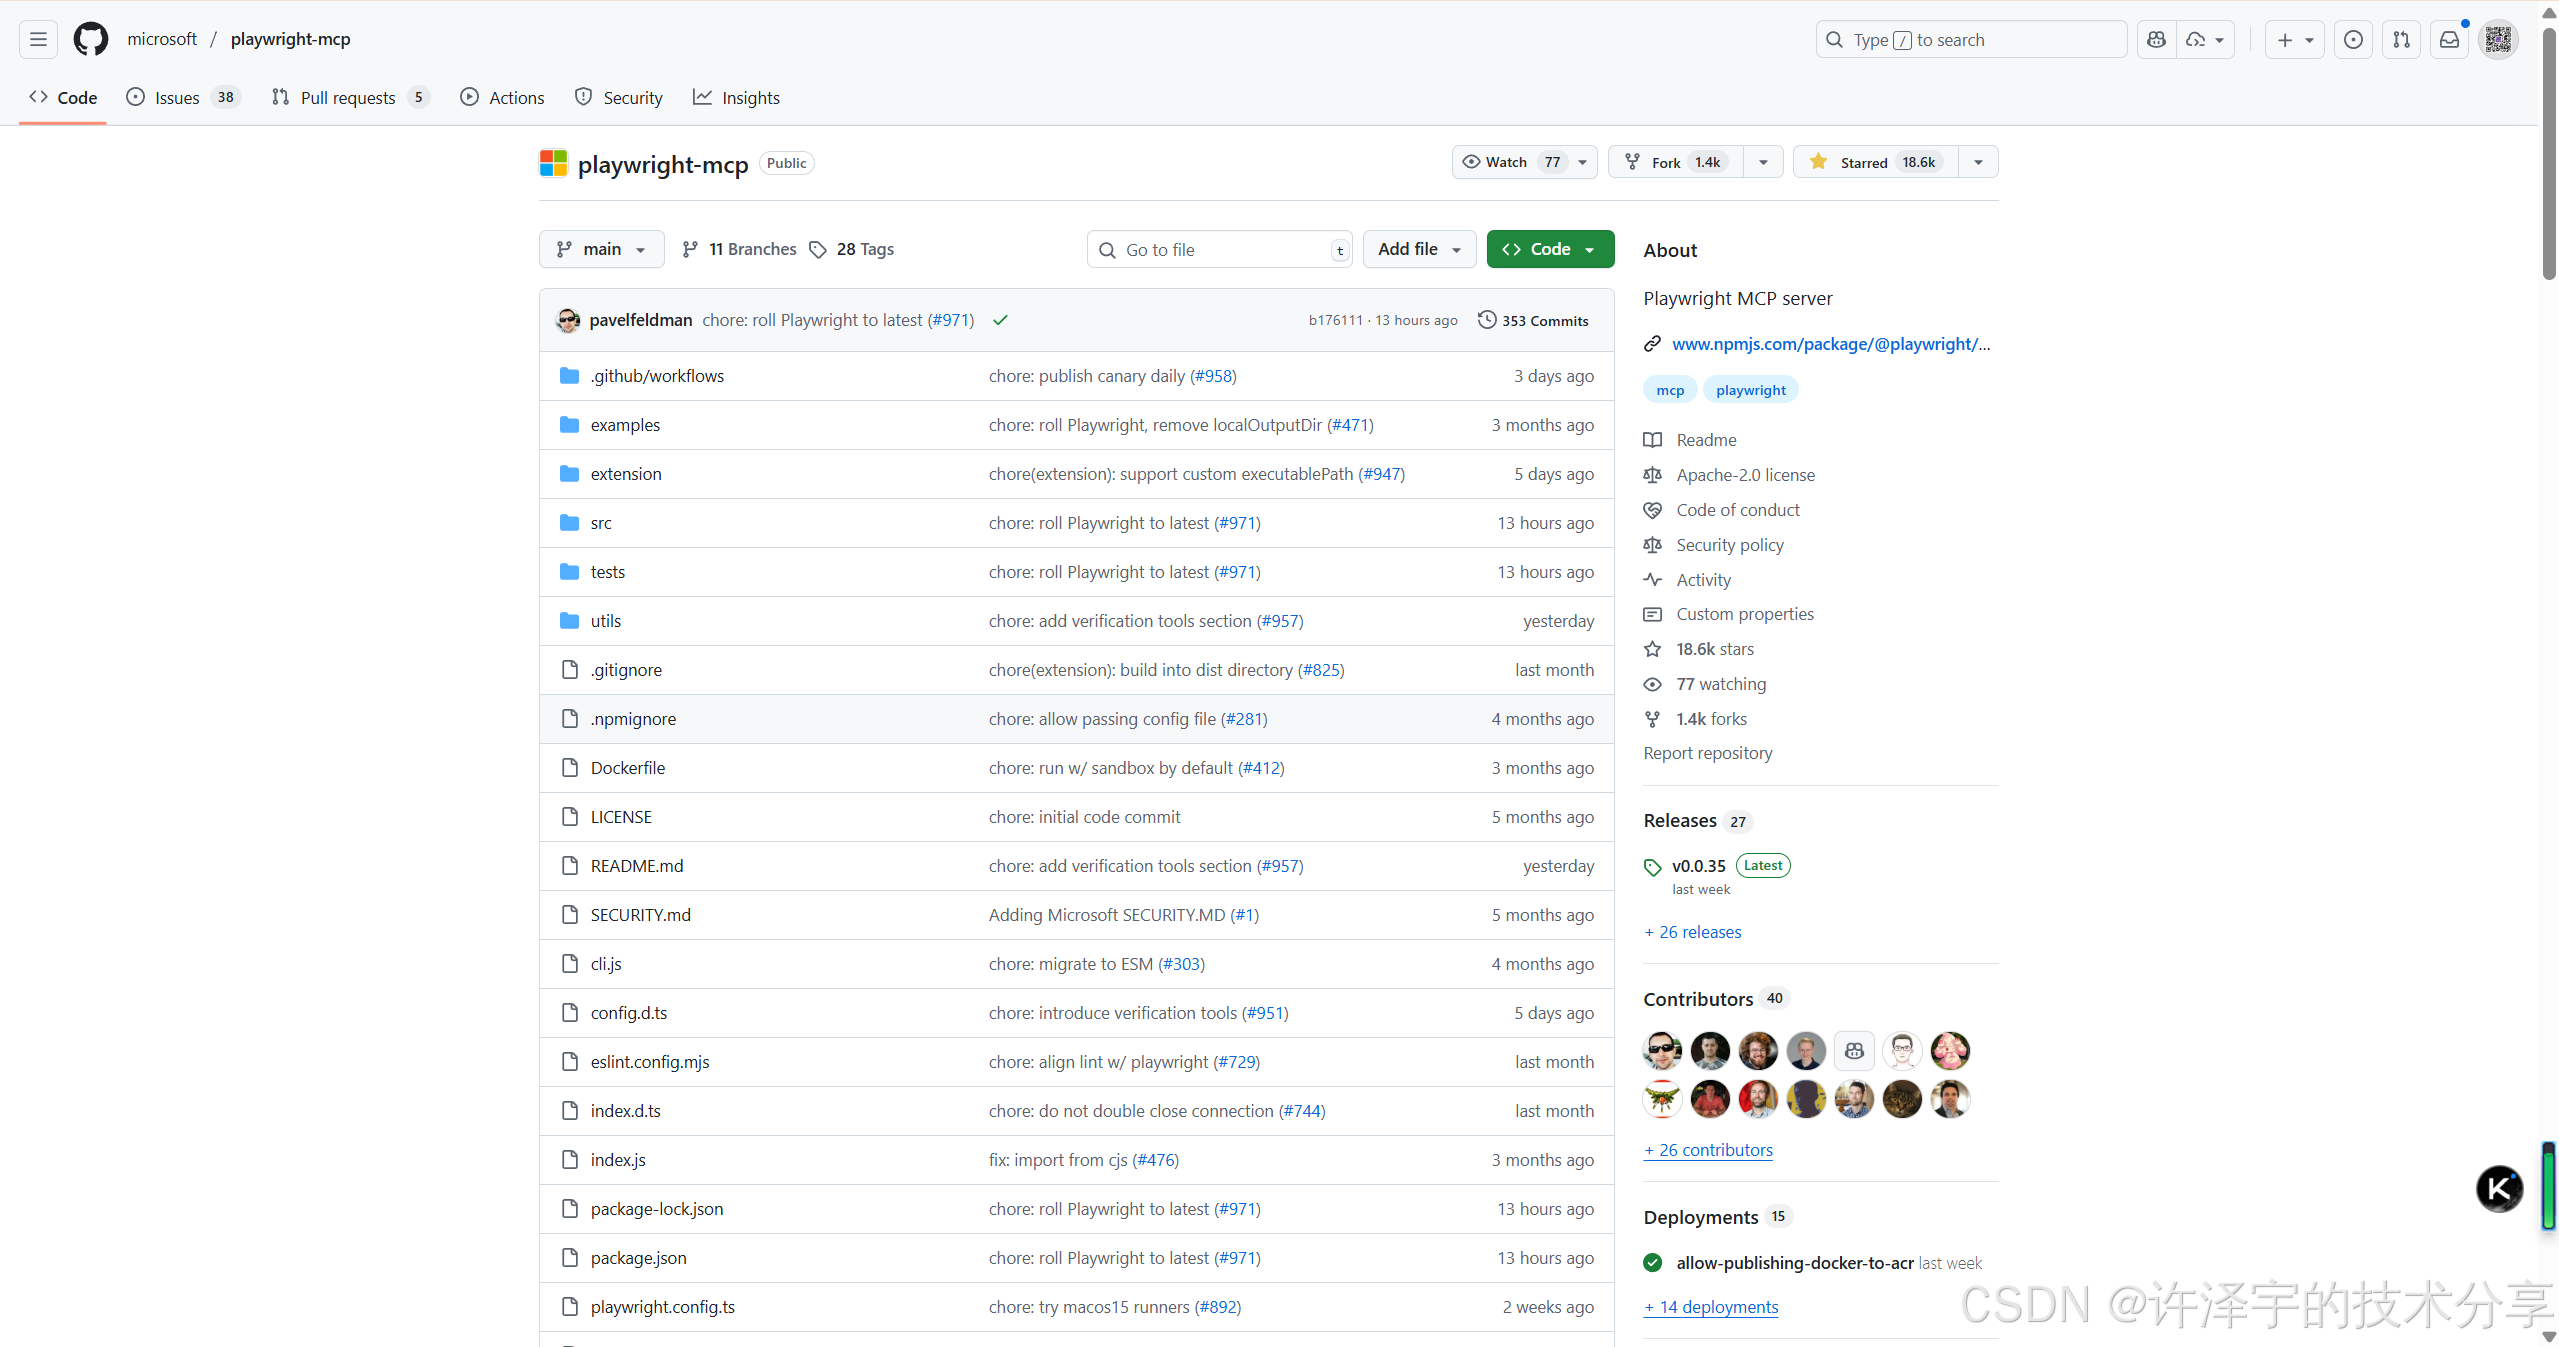The image size is (2559, 1347).
Task: Expand the star lists dropdown arrow
Action: tap(1978, 162)
